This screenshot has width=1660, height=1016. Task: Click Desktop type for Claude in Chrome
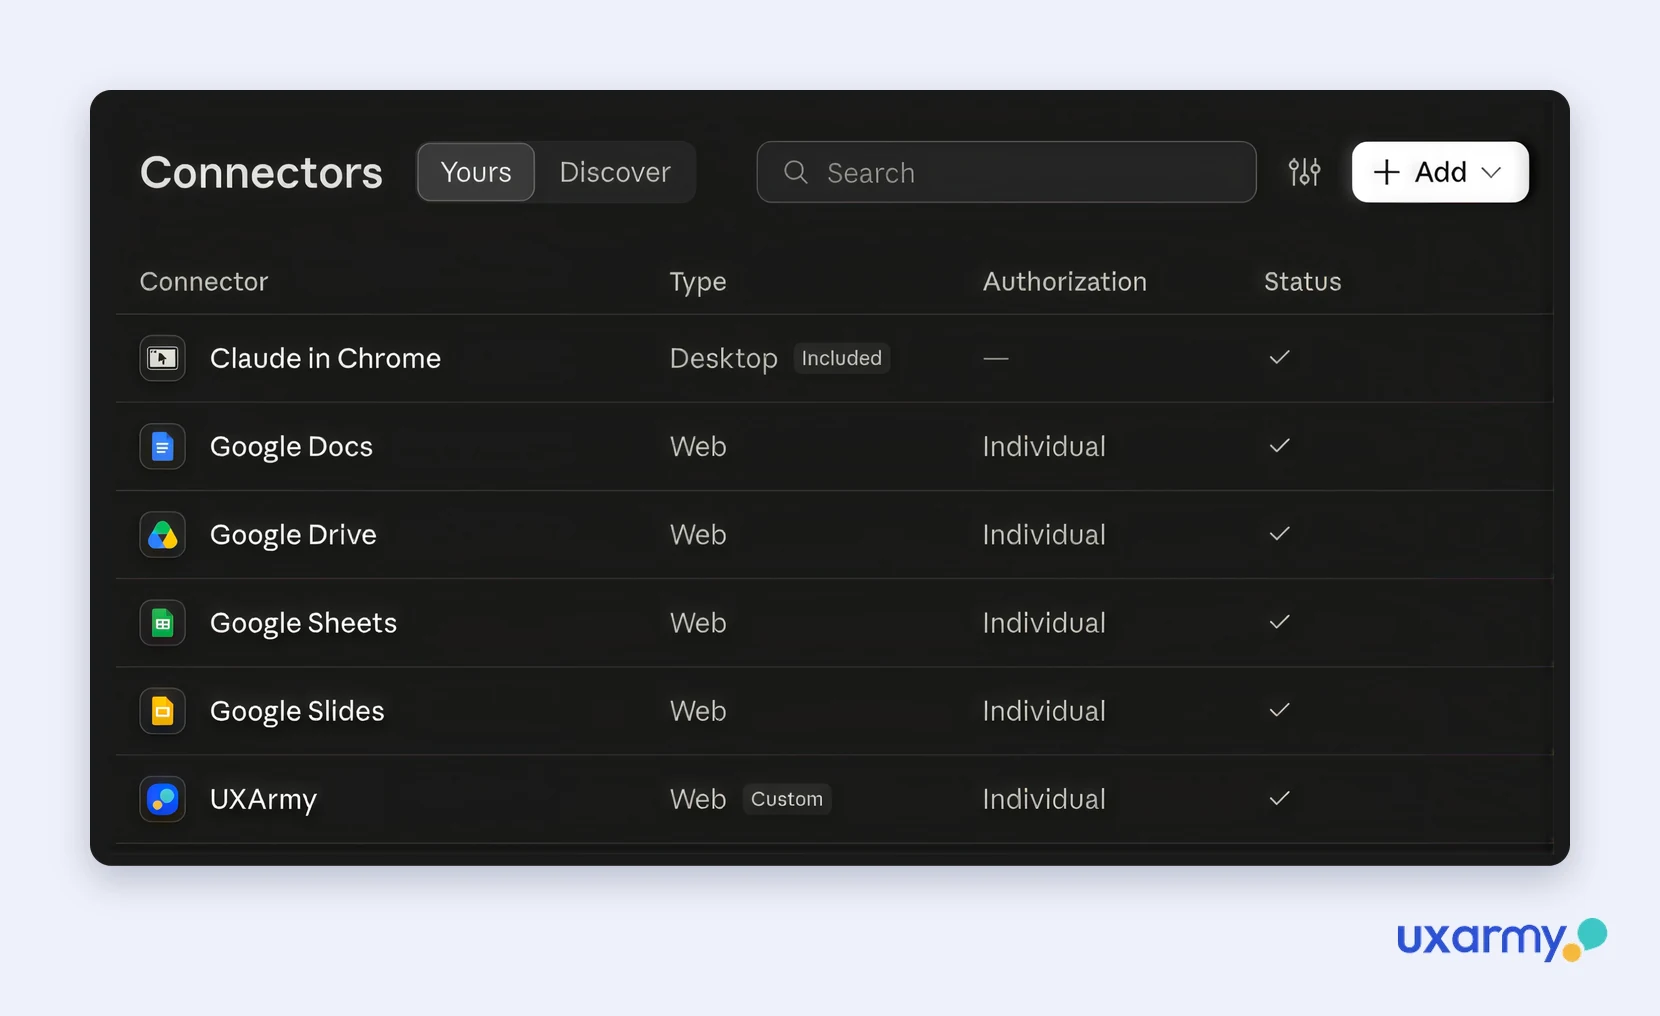click(x=723, y=359)
